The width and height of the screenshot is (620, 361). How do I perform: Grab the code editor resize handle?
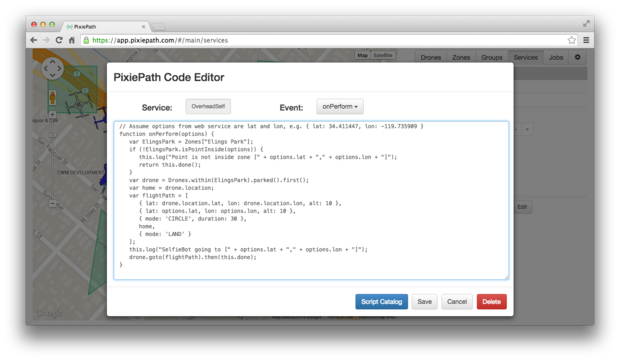(x=506, y=277)
